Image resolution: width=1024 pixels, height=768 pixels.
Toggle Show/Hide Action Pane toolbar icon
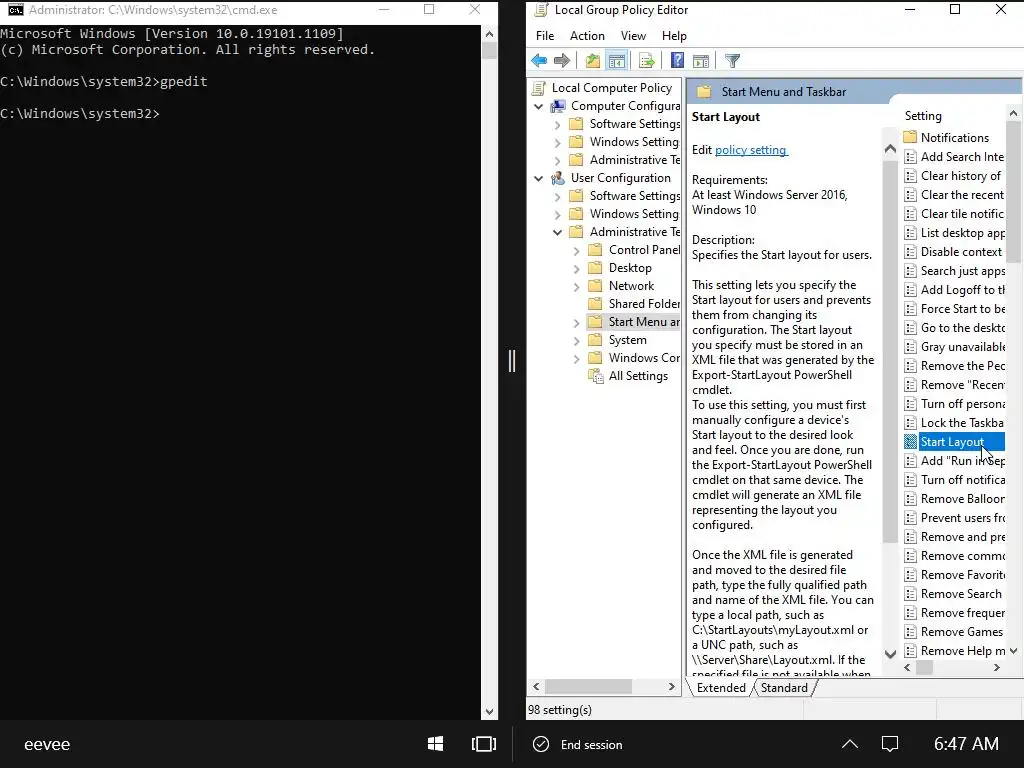(701, 61)
